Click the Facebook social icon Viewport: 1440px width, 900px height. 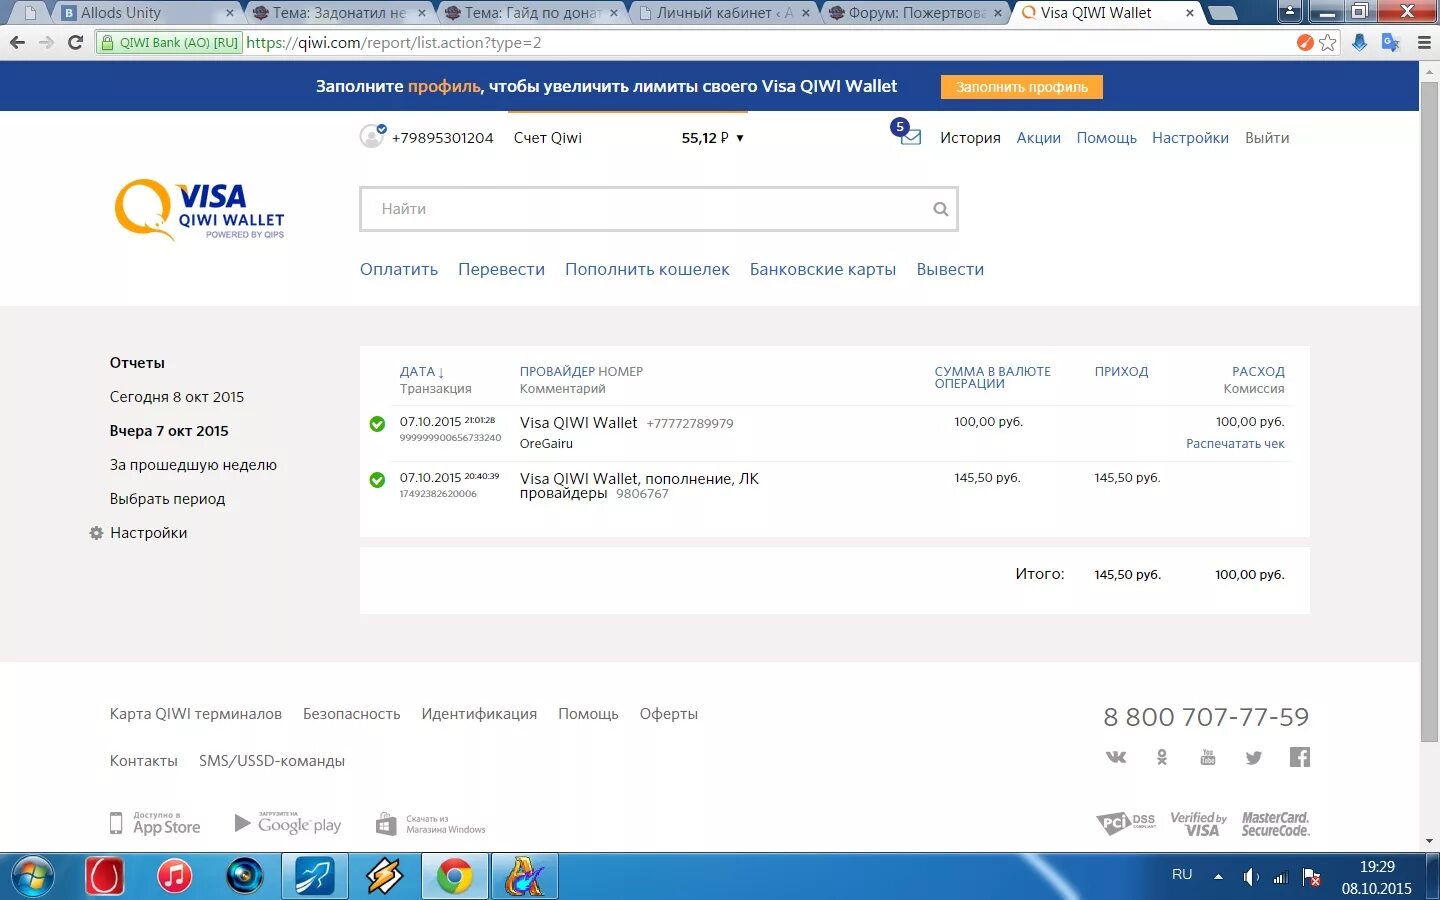pyautogui.click(x=1299, y=757)
